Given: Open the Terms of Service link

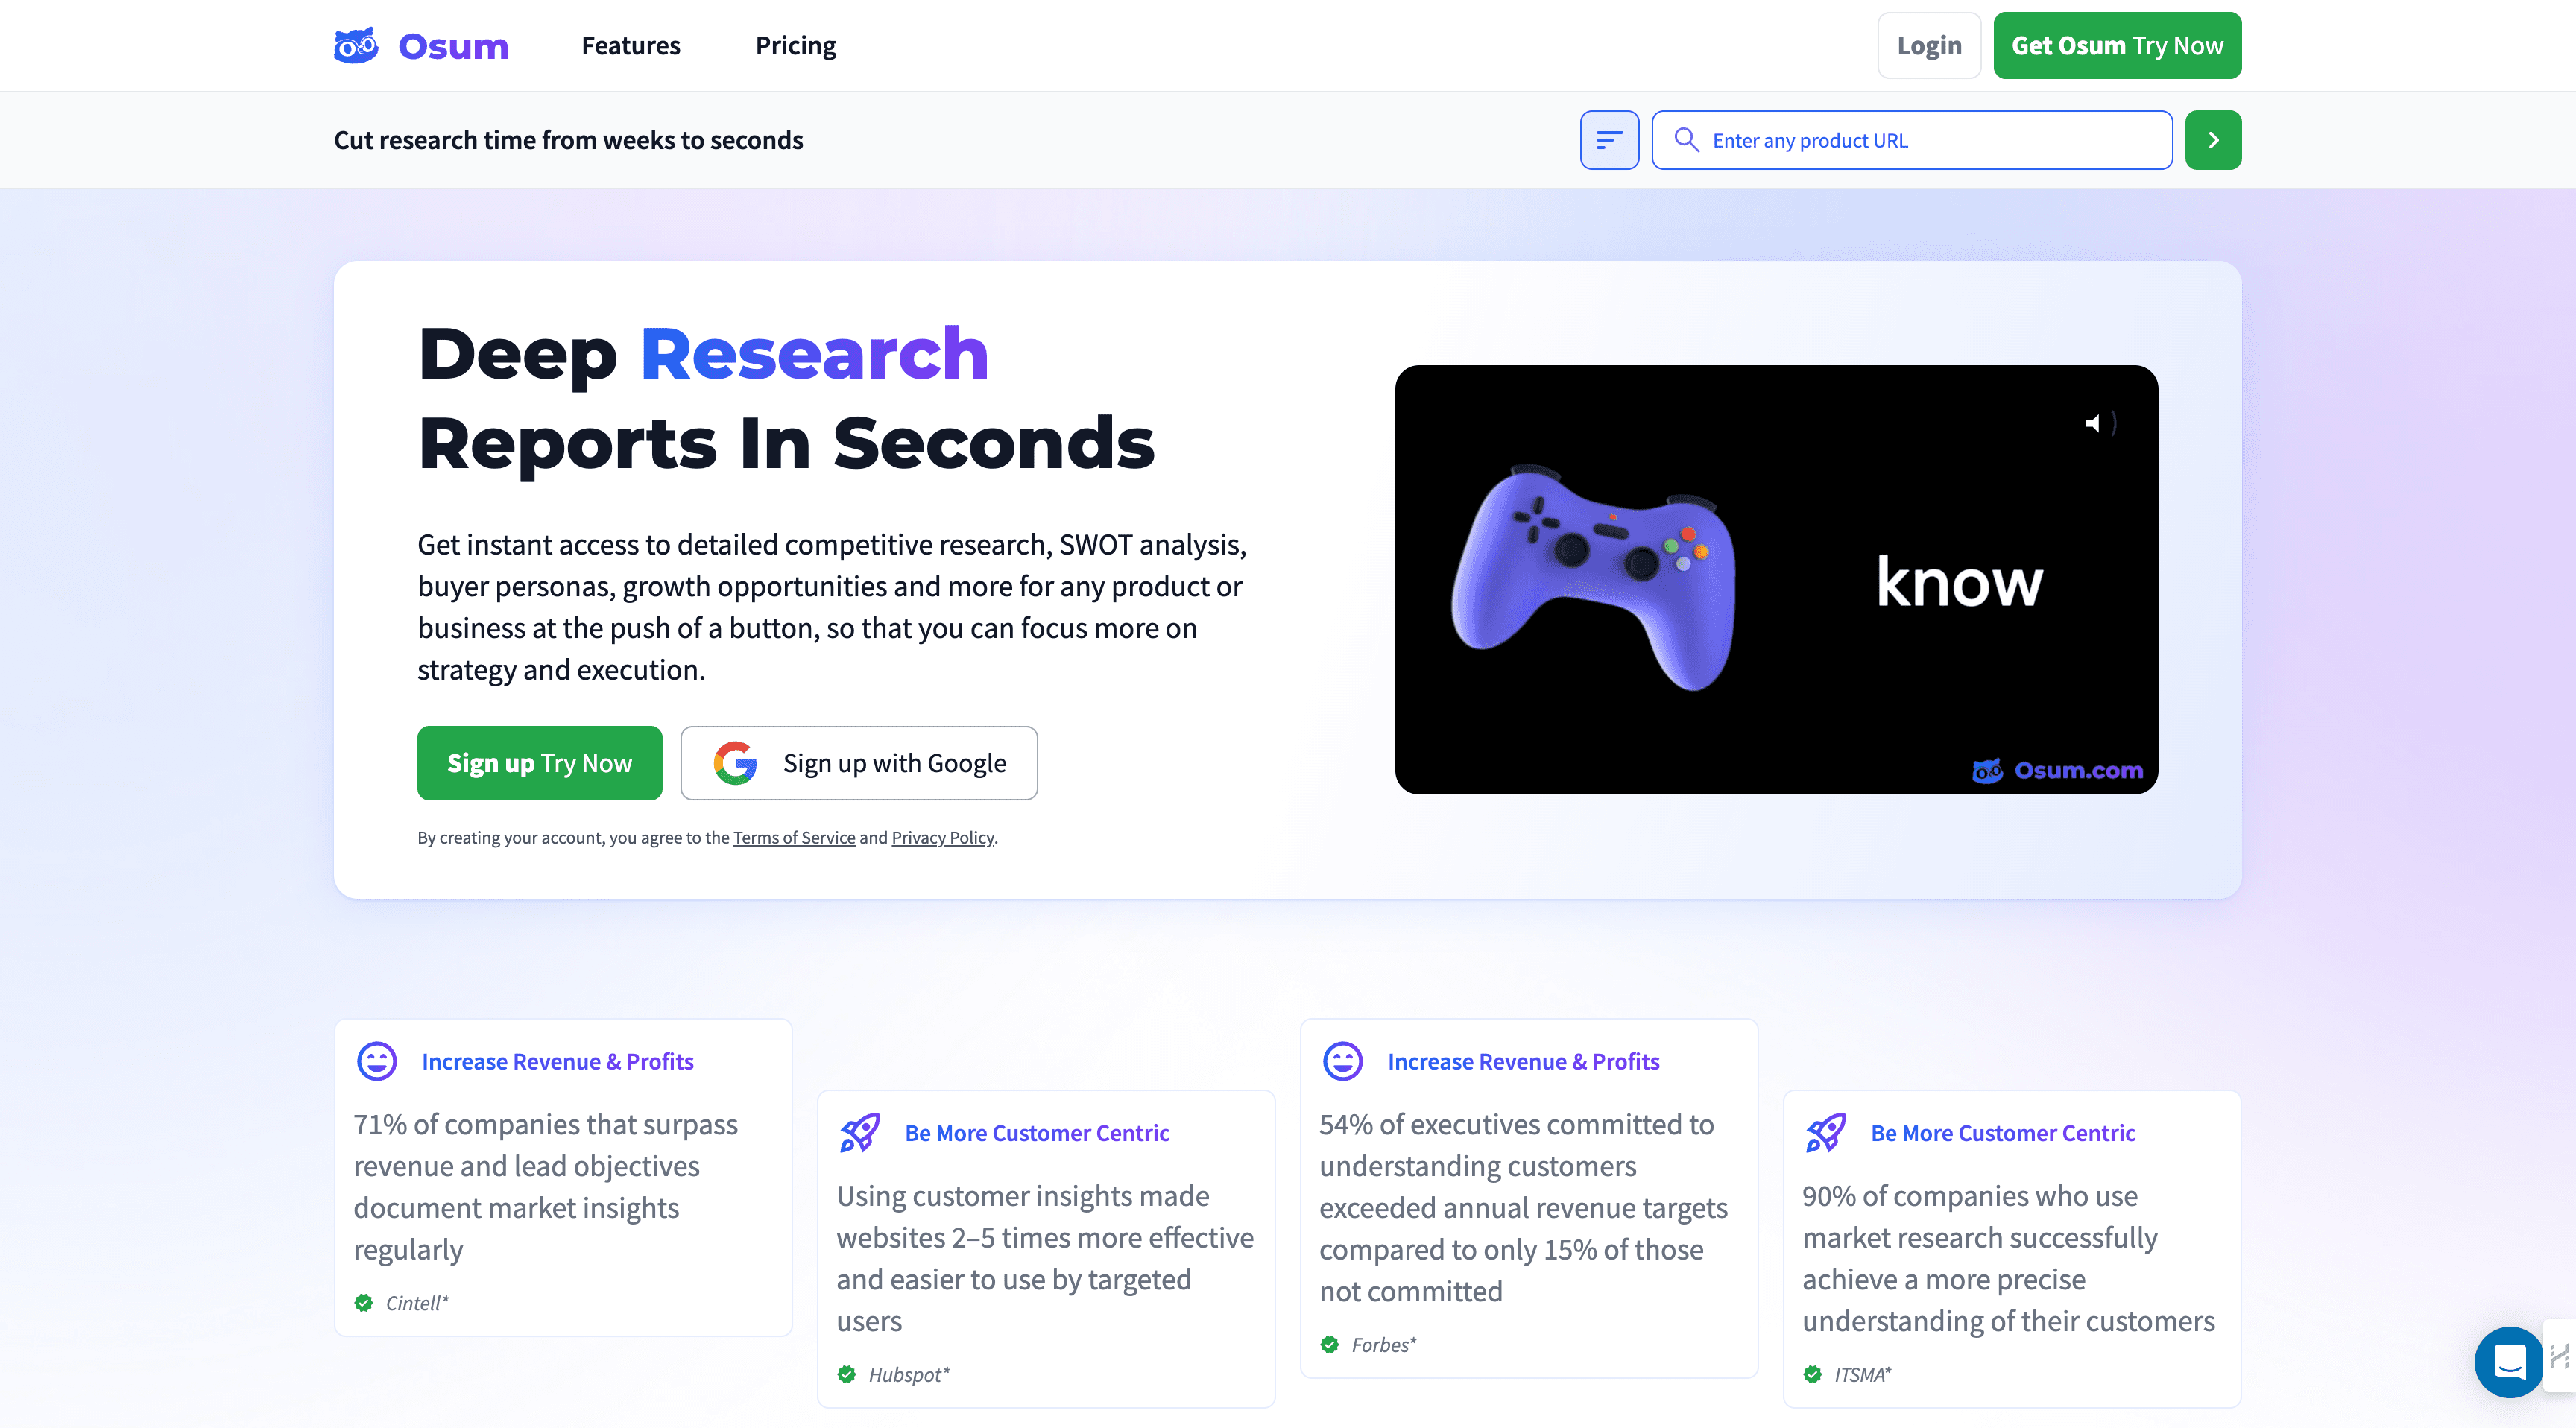Looking at the screenshot, I should click(794, 838).
